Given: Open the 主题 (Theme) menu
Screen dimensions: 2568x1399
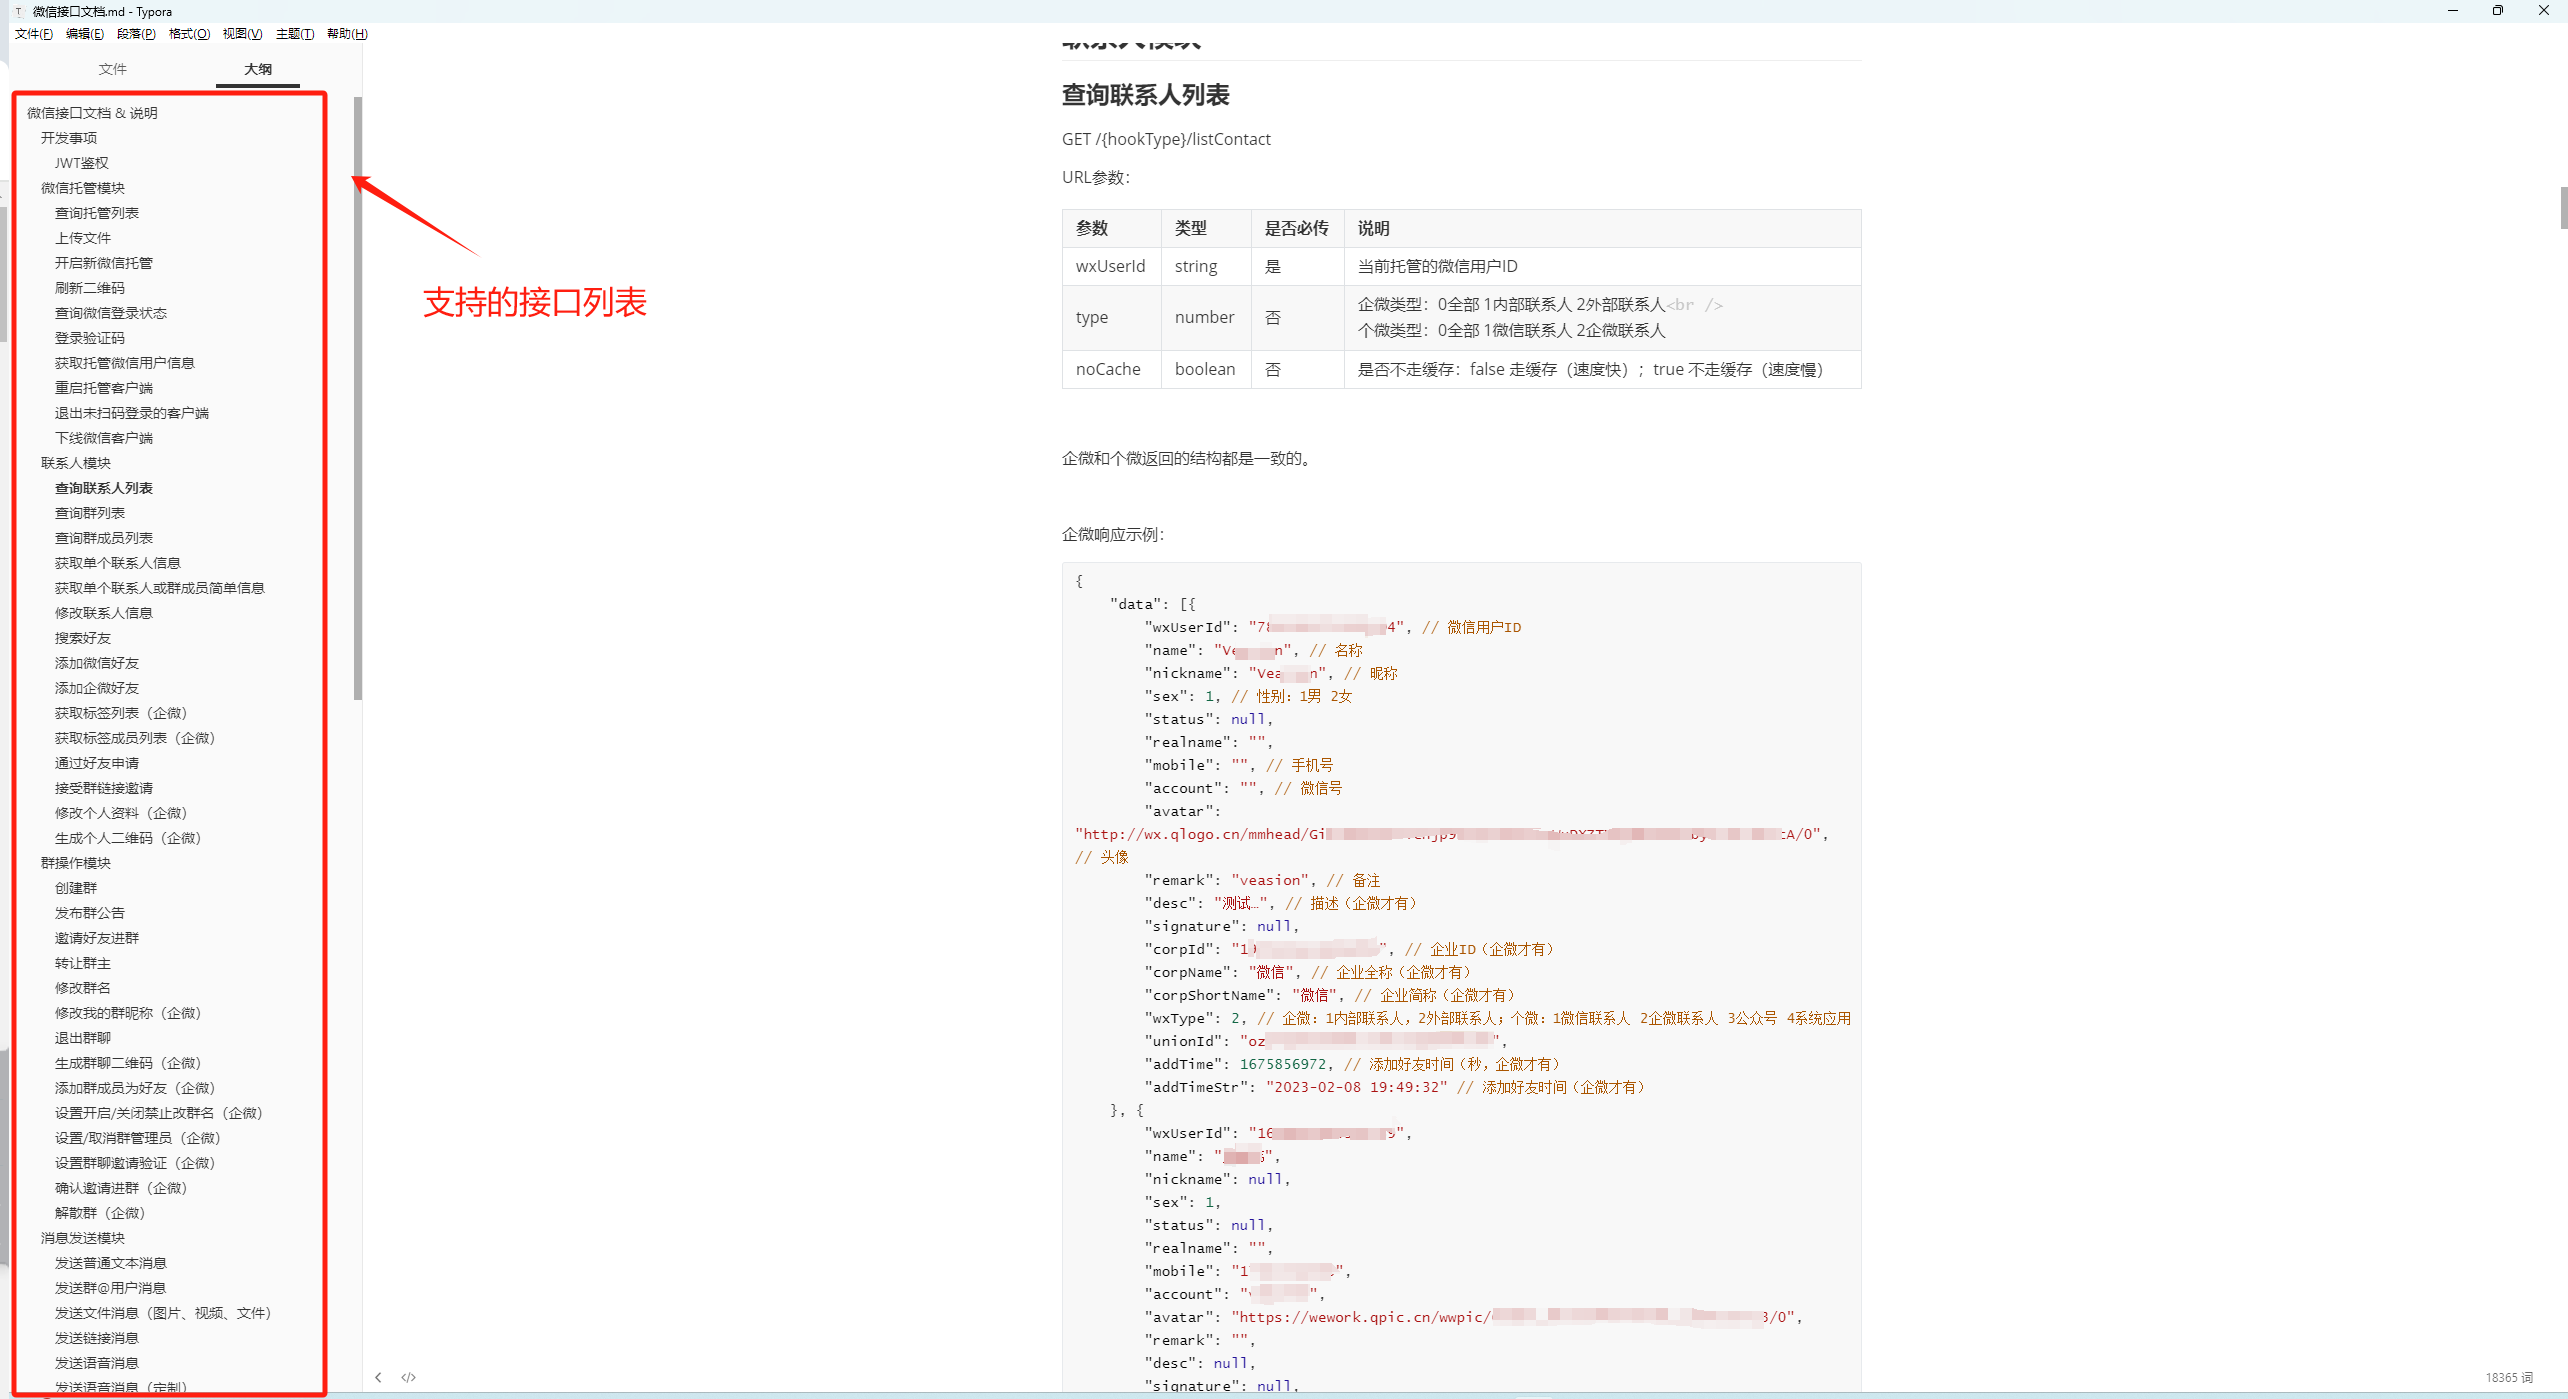Looking at the screenshot, I should 294,34.
